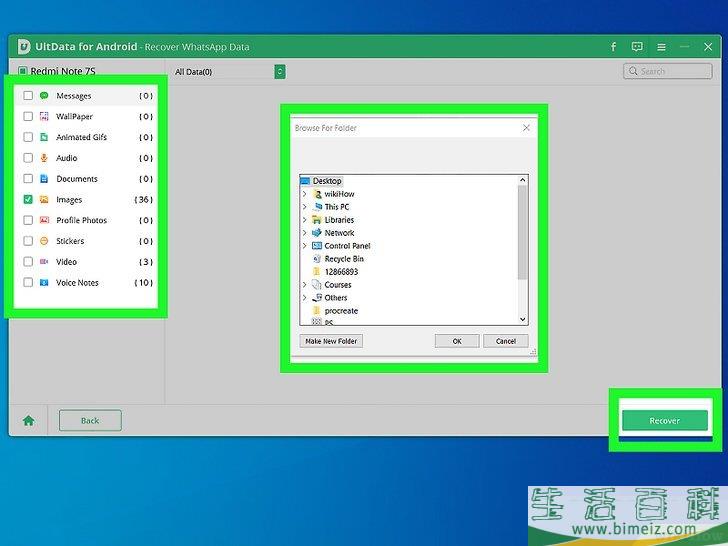
Task: Toggle the Redmi Note 7S device checkbox
Action: [x=22, y=71]
